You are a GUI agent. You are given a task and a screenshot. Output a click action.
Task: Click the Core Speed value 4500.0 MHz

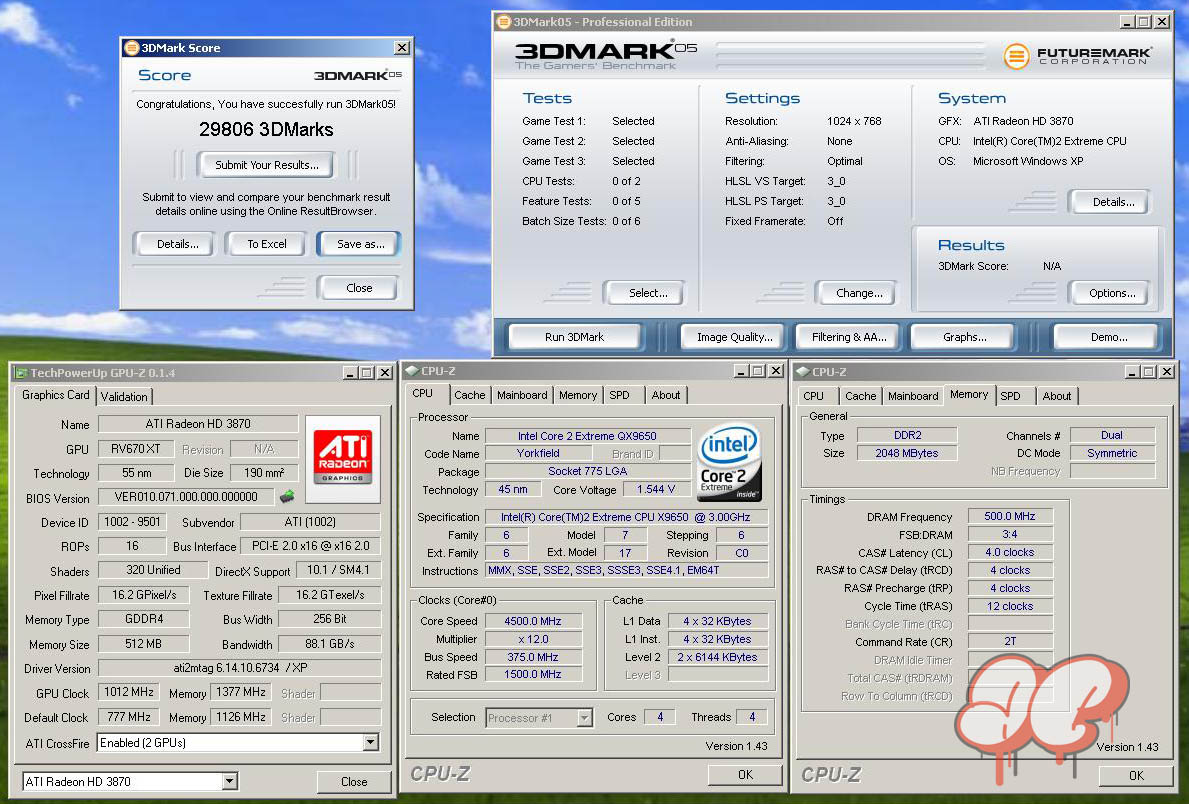pos(533,621)
